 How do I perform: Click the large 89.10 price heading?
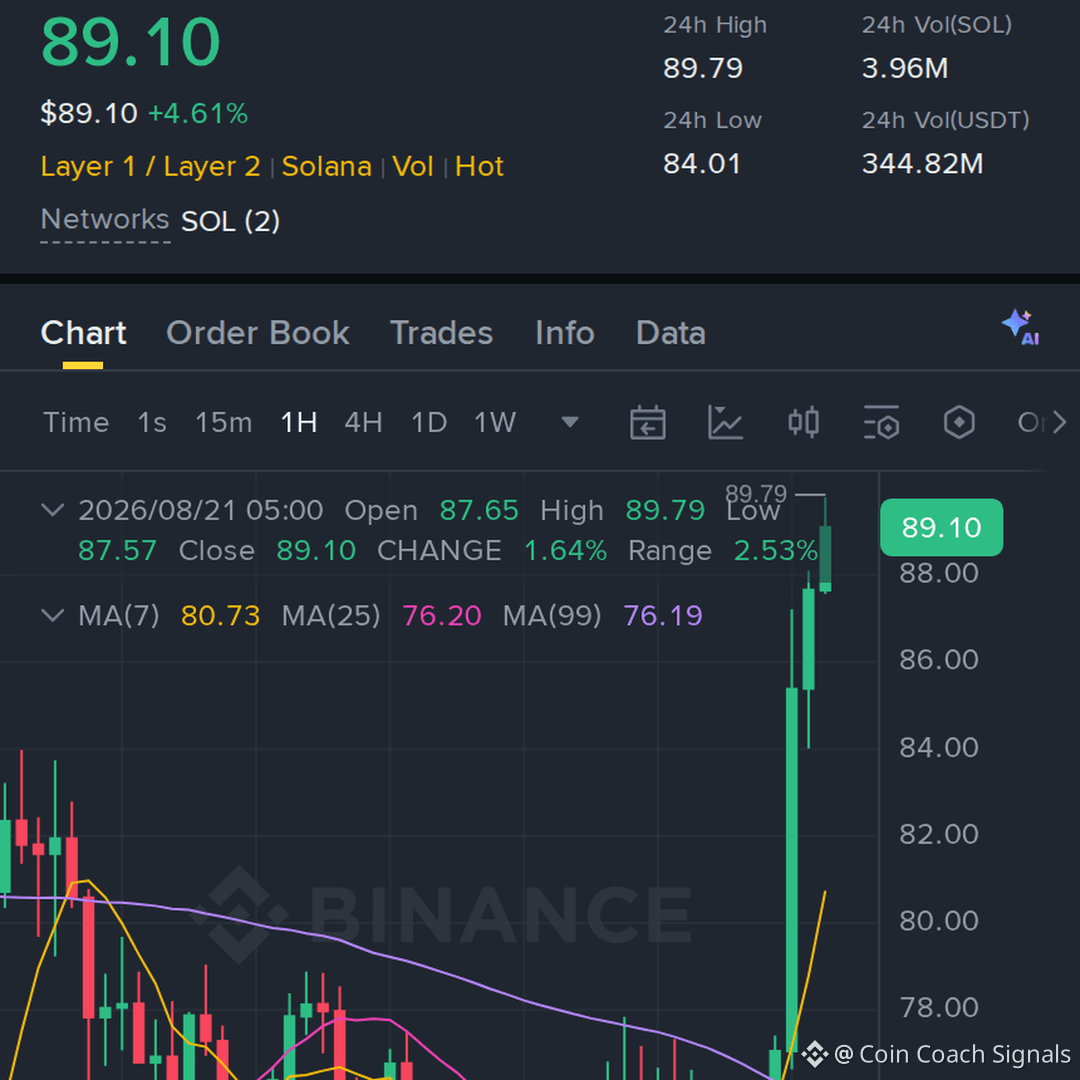point(131,43)
